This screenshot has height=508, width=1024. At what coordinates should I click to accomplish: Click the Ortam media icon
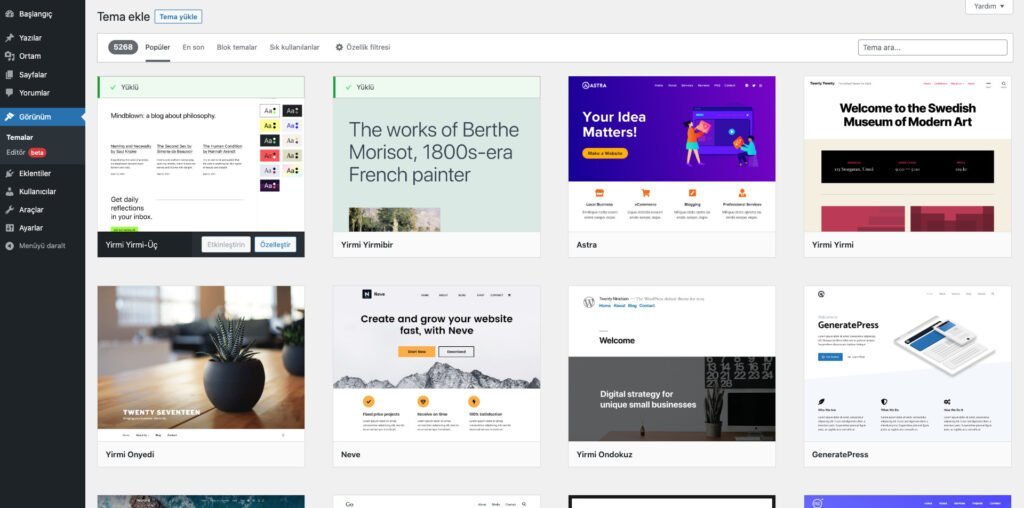pyautogui.click(x=9, y=56)
